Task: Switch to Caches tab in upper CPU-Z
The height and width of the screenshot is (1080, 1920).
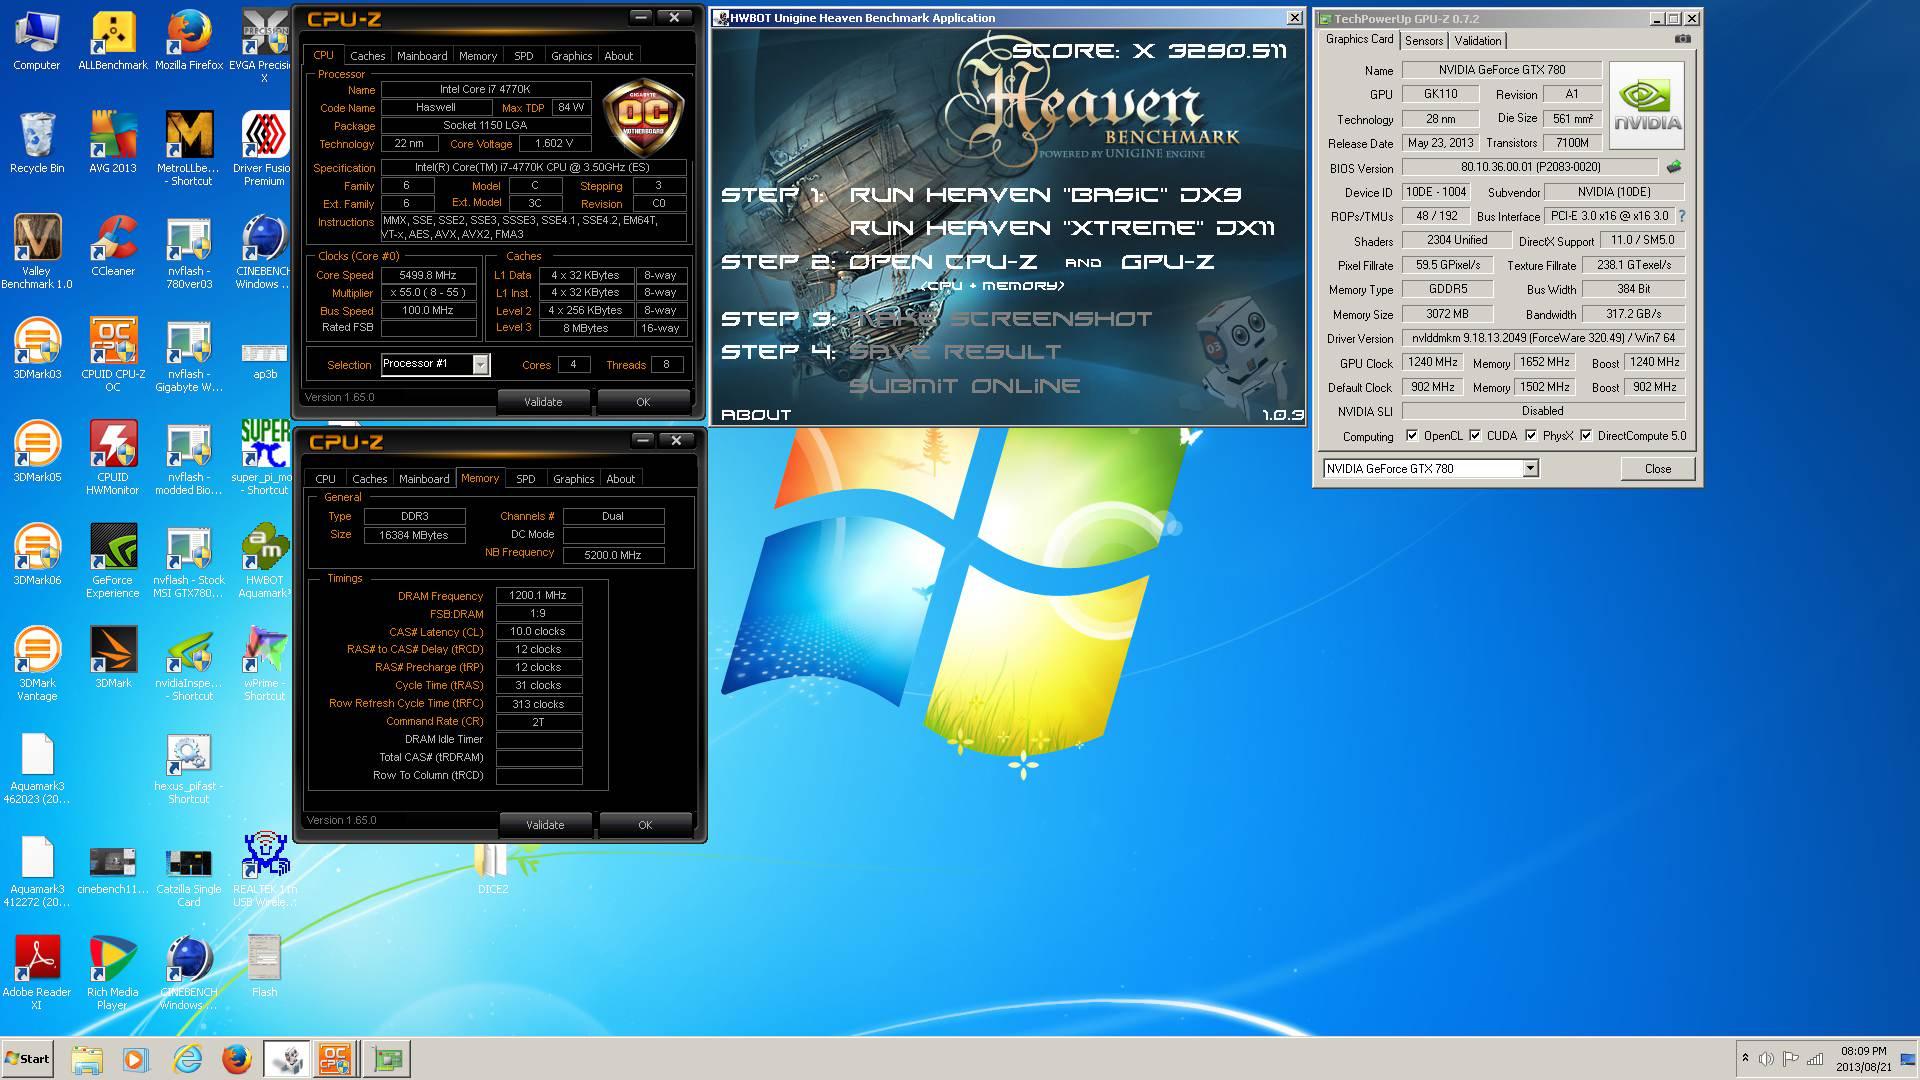Action: (367, 56)
